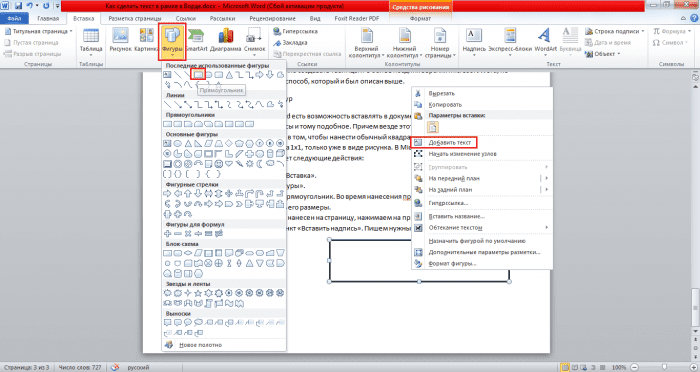The height and width of the screenshot is (372, 700).
Task: Select the Прямоугольник shape in recent shapes
Action: click(198, 75)
